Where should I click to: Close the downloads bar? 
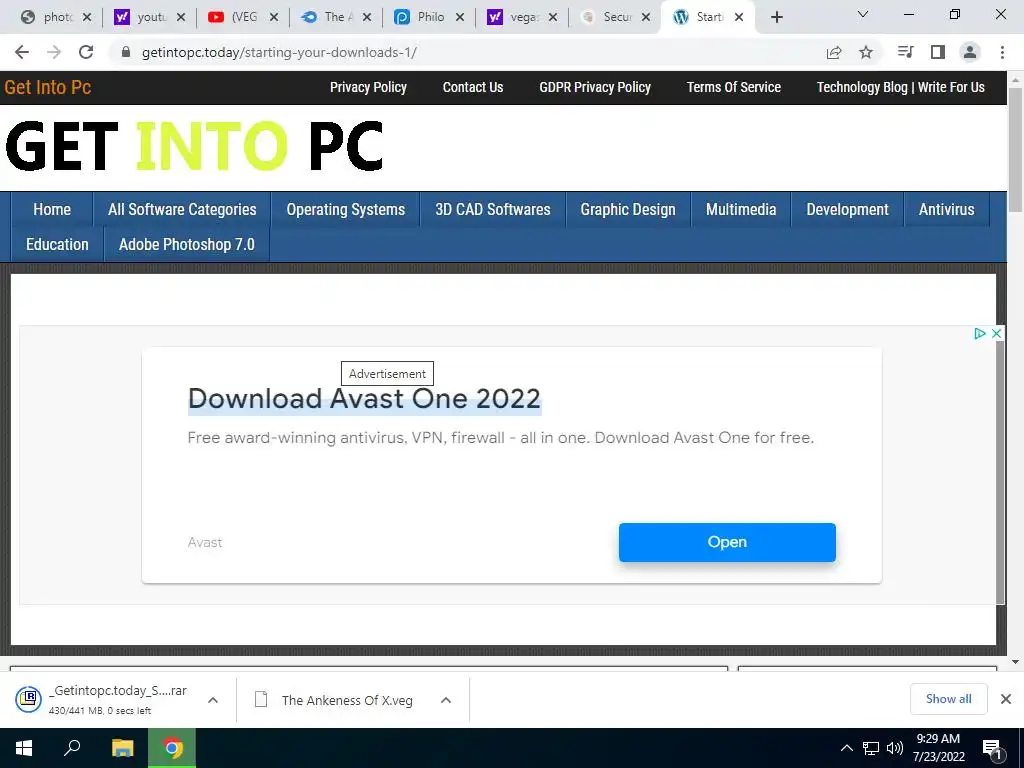(x=1006, y=699)
